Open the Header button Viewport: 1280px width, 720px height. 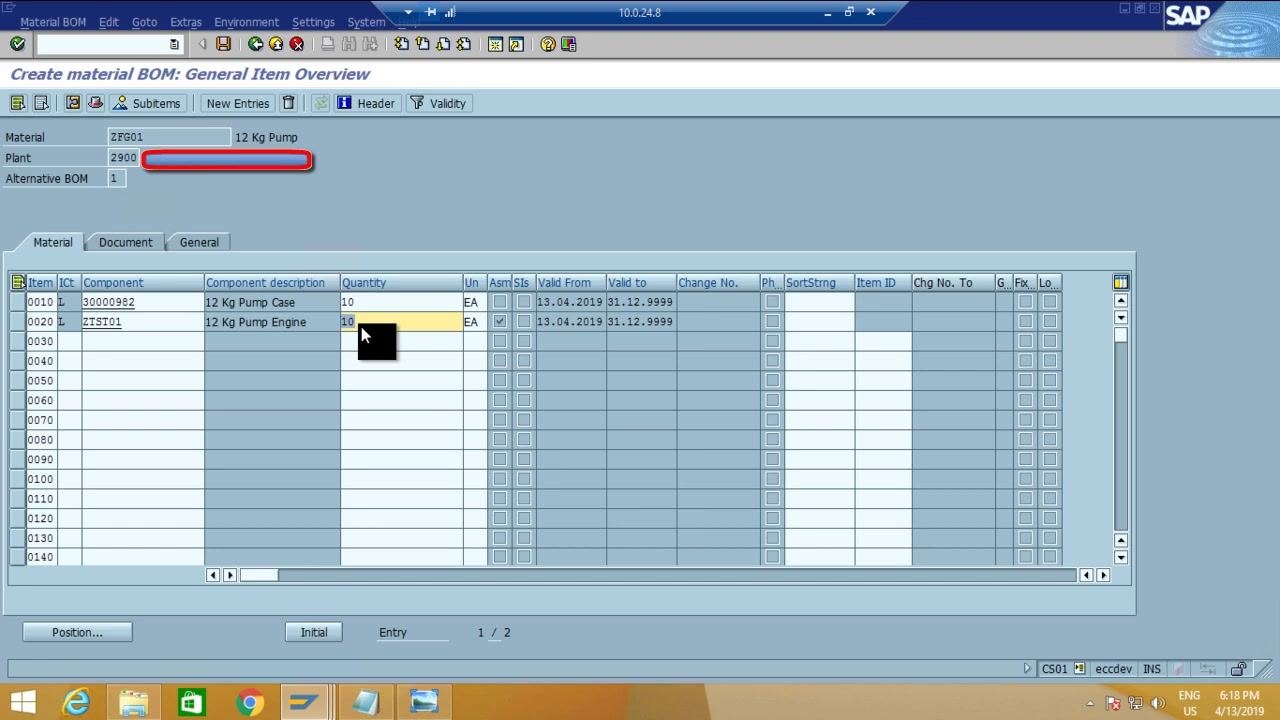[x=366, y=103]
